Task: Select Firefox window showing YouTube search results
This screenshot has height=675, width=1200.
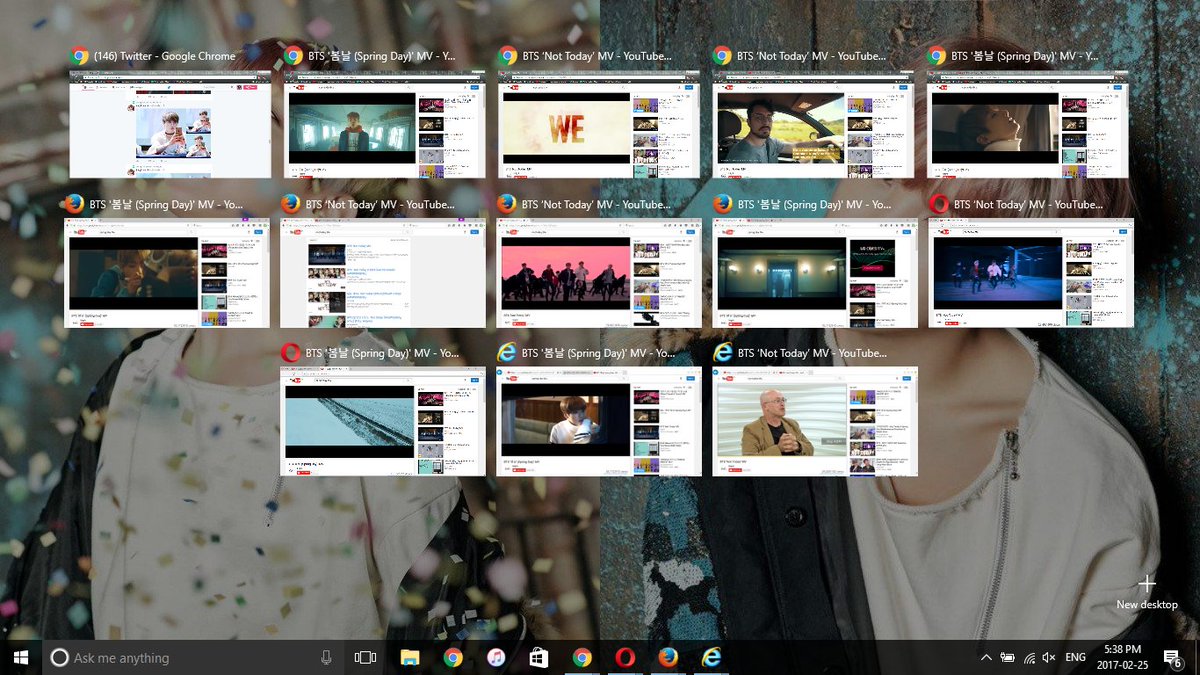Action: 383,273
